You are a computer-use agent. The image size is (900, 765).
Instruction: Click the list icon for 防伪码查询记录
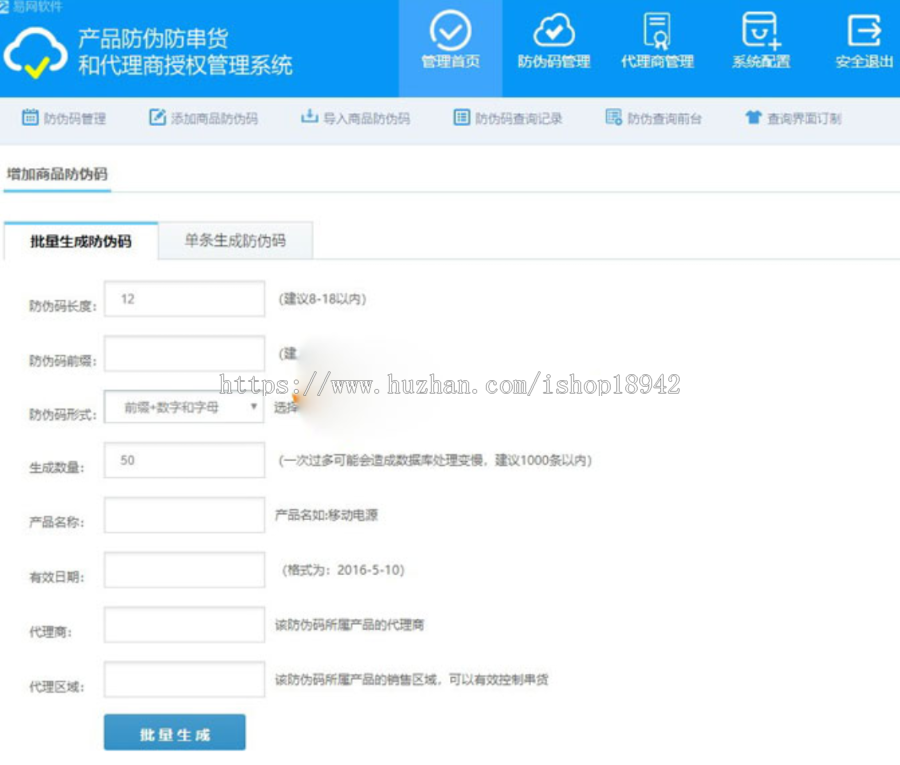click(461, 117)
